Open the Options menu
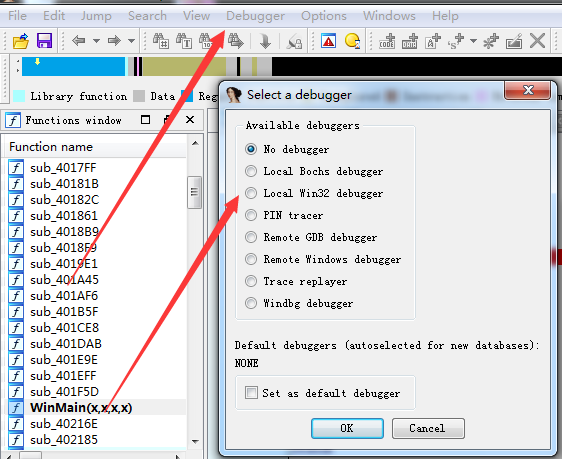Viewport: 562px width, 459px height. click(x=324, y=16)
